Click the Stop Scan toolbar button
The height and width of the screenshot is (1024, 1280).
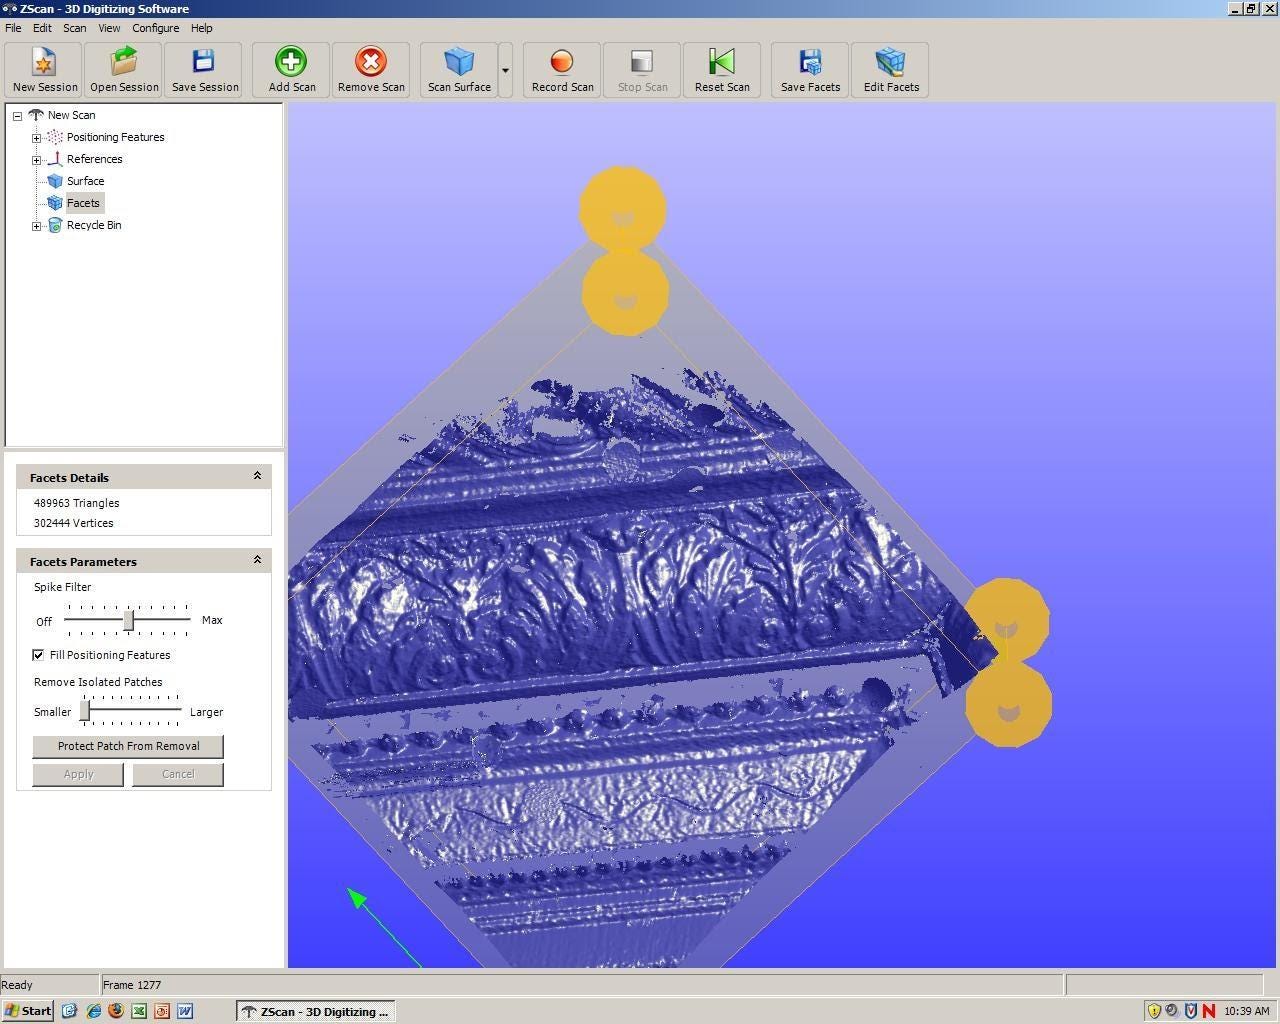642,70
